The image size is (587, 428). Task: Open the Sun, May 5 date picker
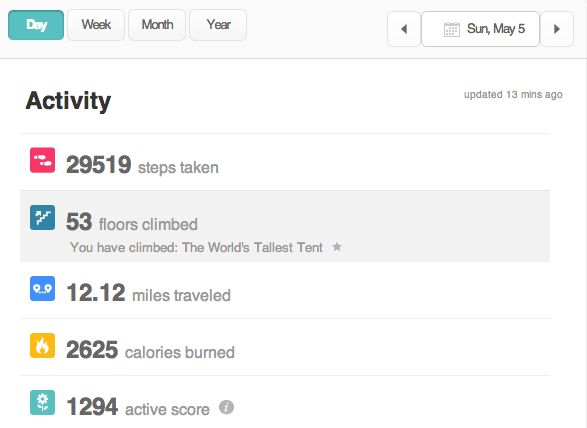[x=481, y=29]
